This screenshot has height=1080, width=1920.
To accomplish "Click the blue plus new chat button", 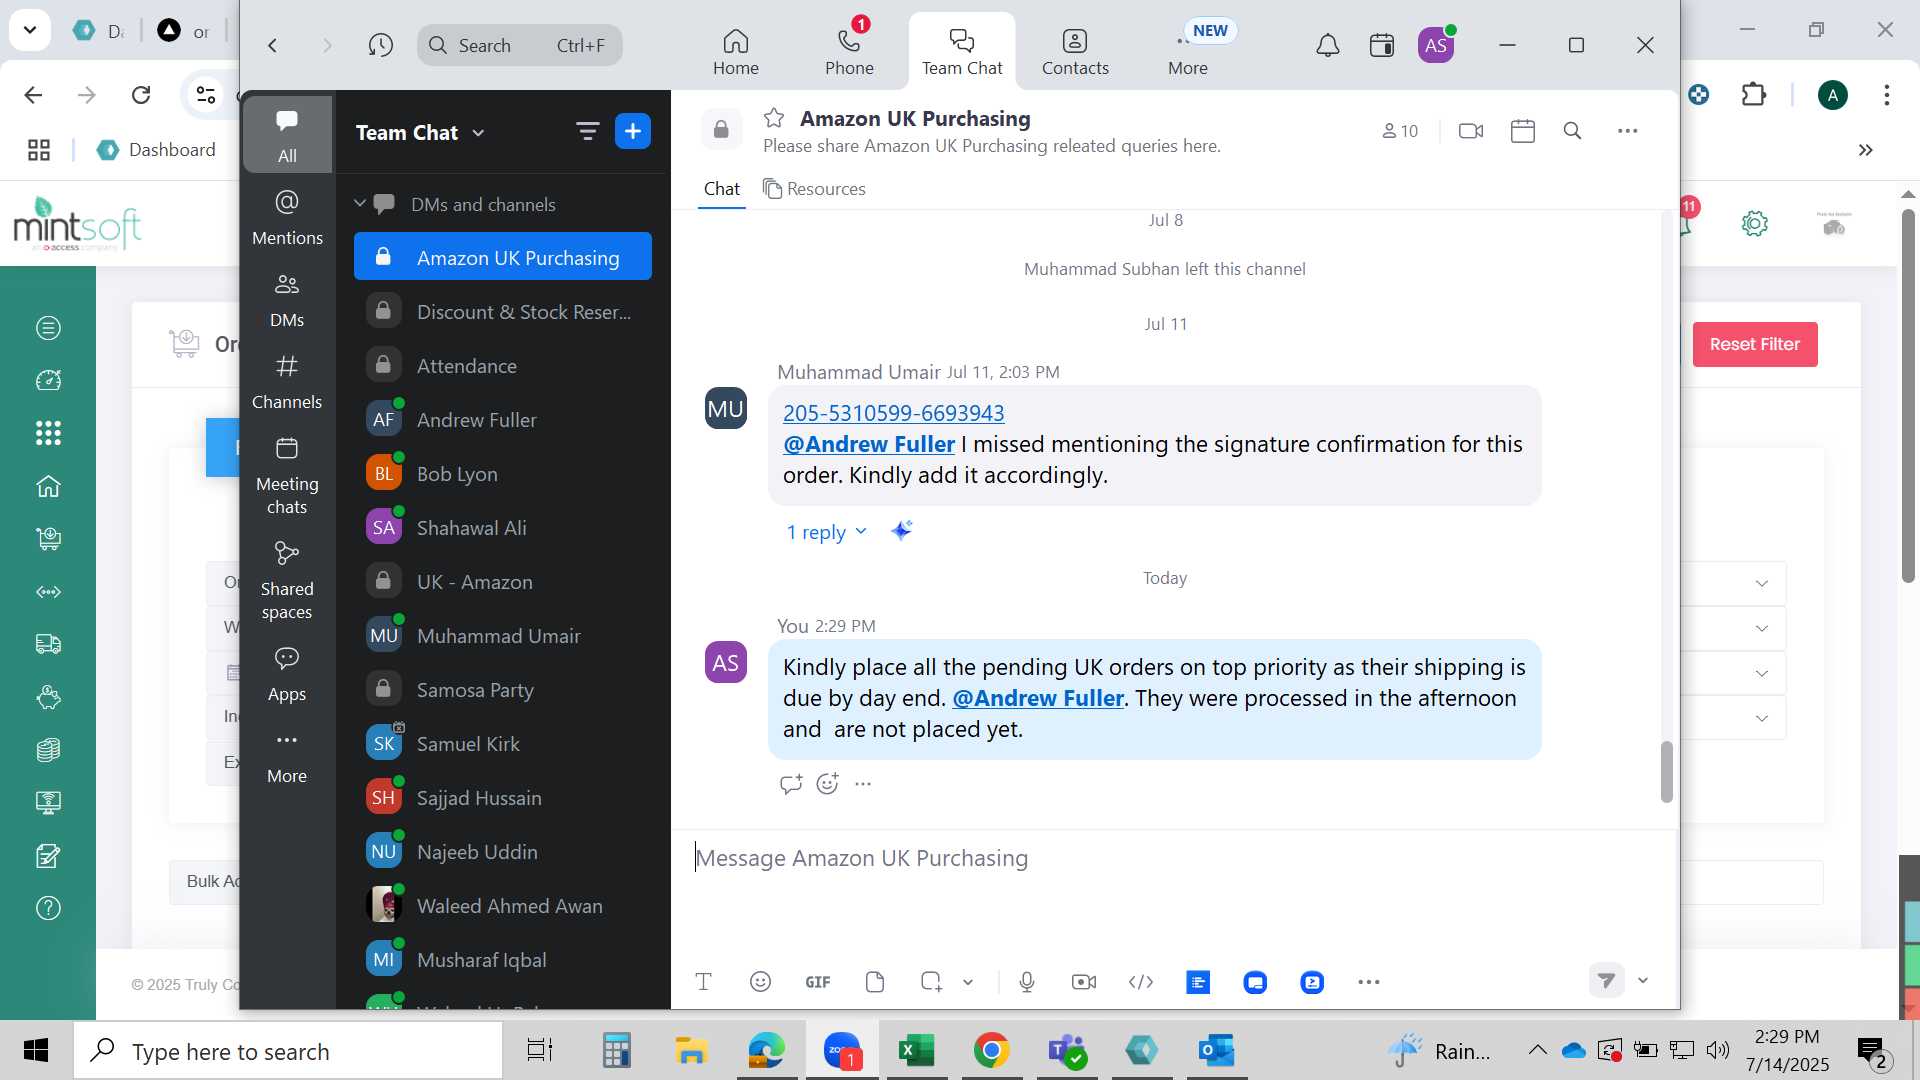I will pyautogui.click(x=633, y=131).
